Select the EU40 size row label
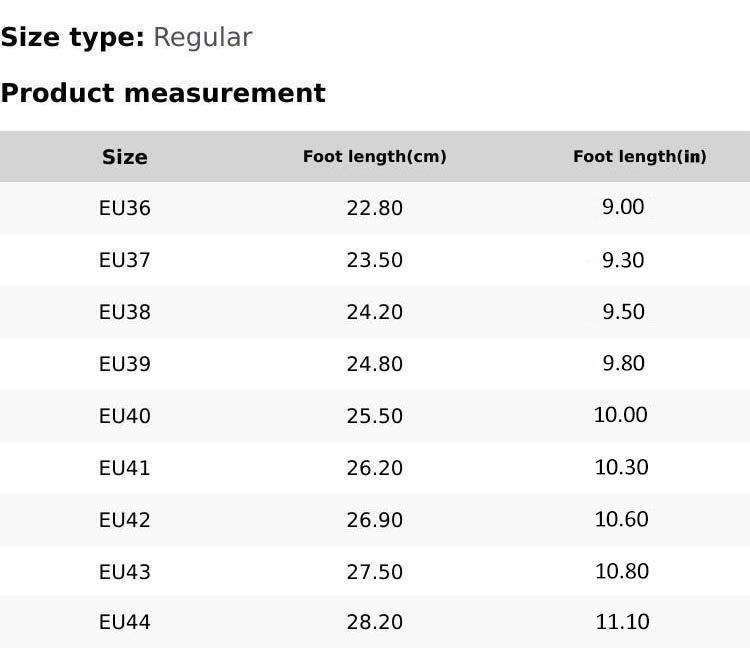Viewport: 750px width, 664px height. click(125, 416)
